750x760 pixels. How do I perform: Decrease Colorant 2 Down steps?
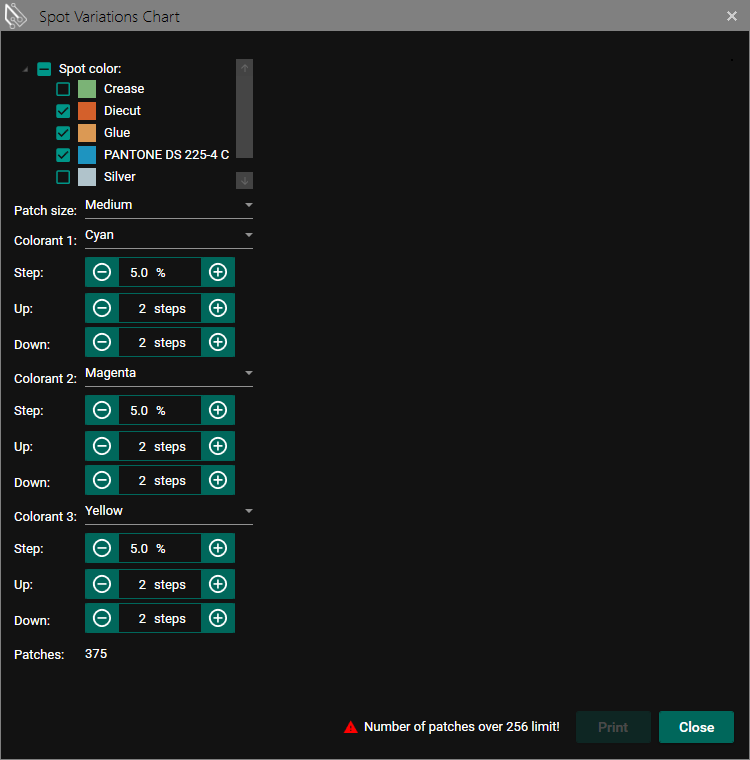pos(102,480)
